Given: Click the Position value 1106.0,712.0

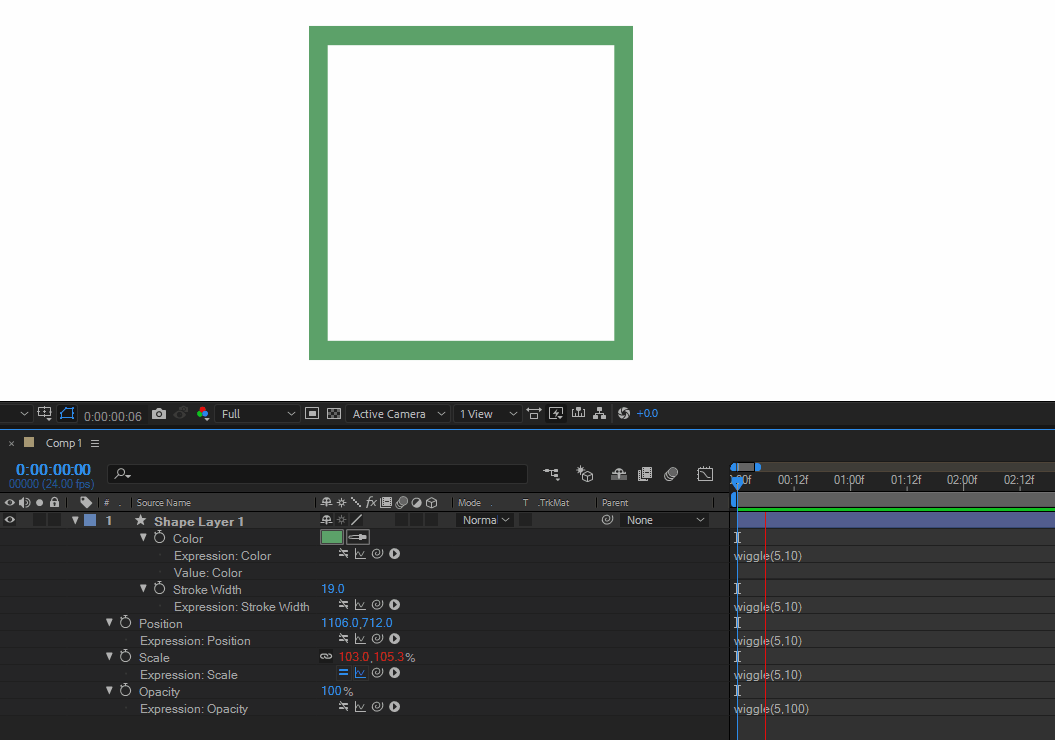Looking at the screenshot, I should click(357, 623).
